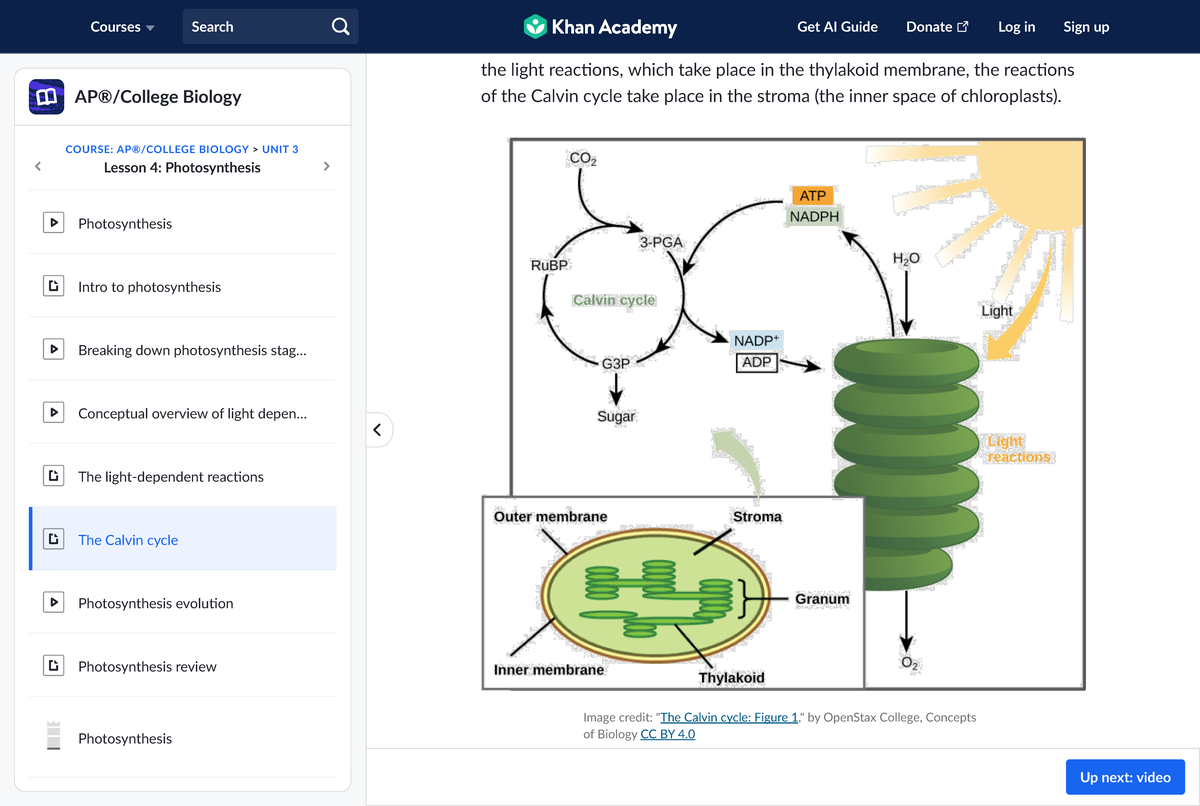Click the Khan Academy logo
1200x806 pixels.
600,27
